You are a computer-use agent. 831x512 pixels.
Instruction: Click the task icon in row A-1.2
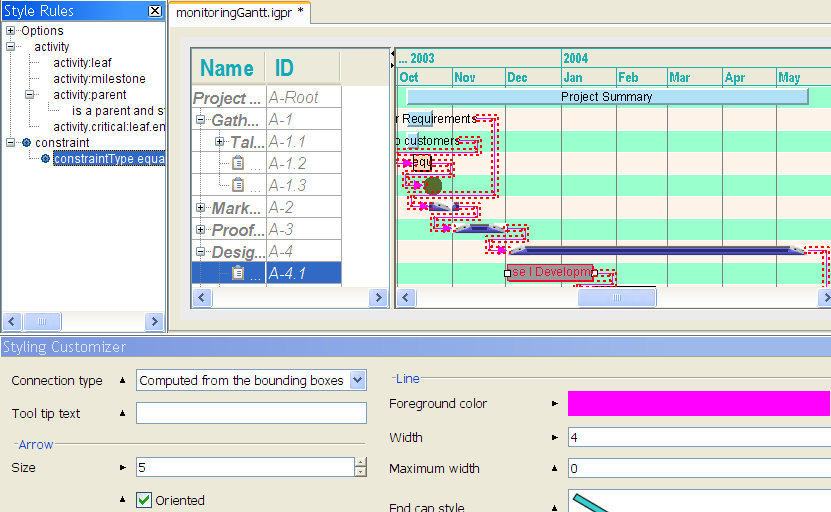click(238, 163)
